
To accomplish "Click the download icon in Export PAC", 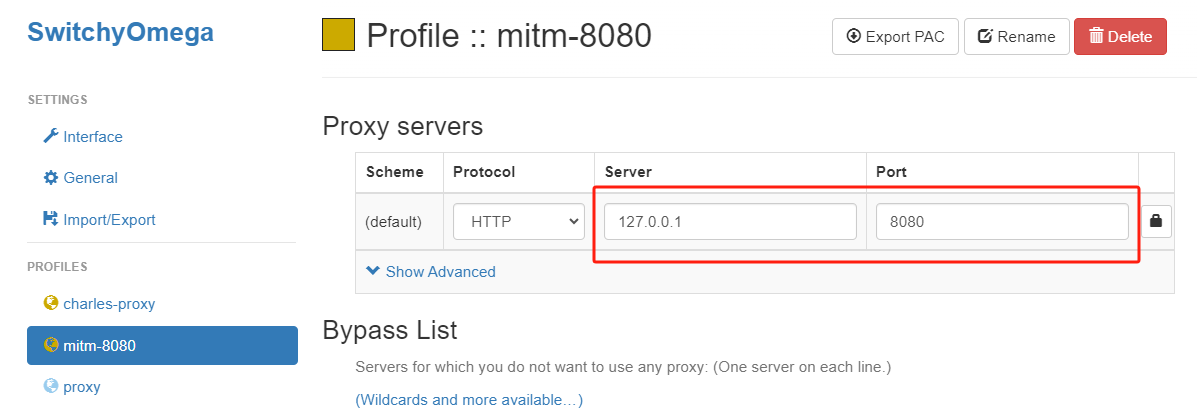I will (853, 36).
